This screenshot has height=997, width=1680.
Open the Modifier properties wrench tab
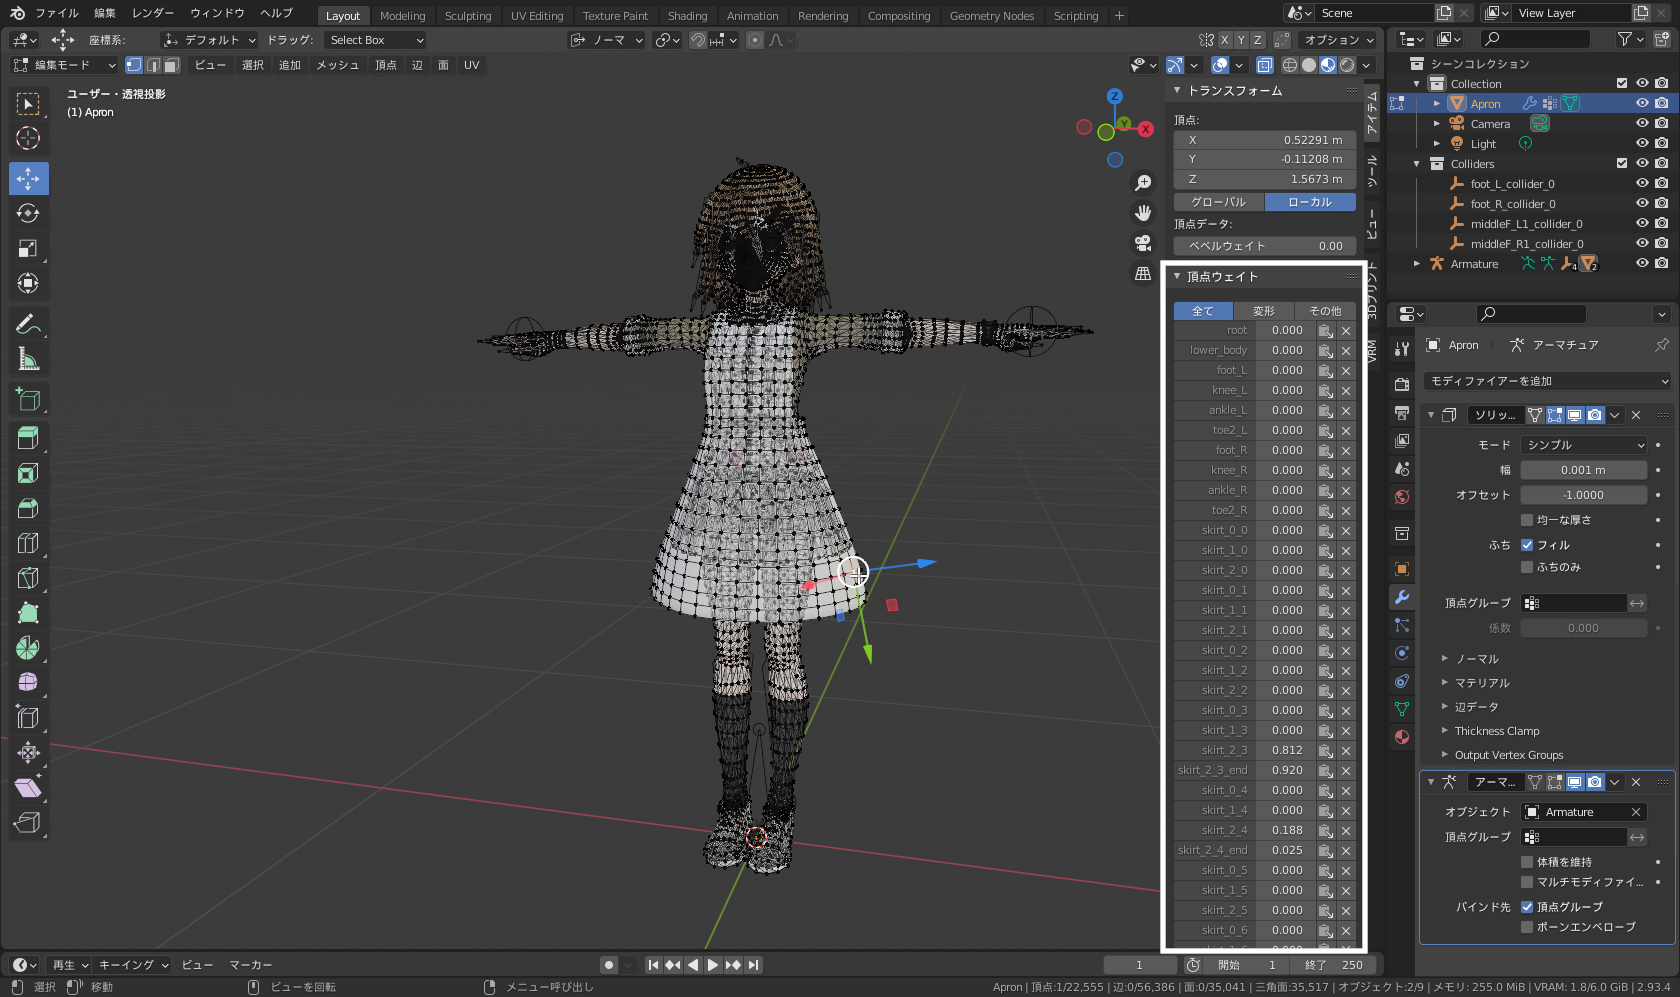click(x=1402, y=597)
